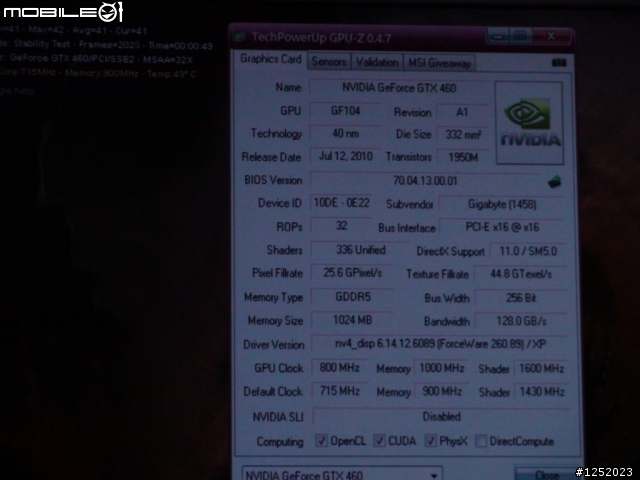Switch to the Graphics Card tab
This screenshot has width=640, height=480.
[x=271, y=59]
